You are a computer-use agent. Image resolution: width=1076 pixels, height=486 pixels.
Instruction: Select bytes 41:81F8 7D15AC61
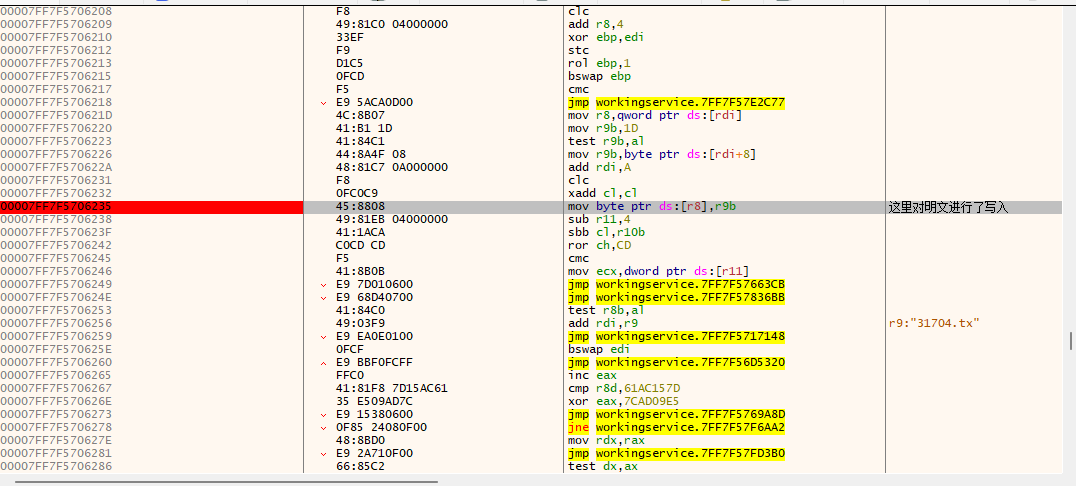392,389
